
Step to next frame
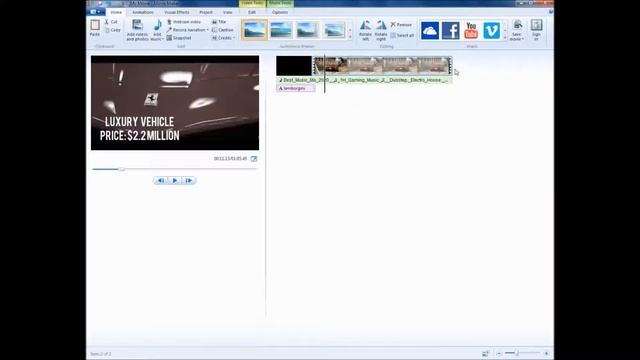click(x=189, y=180)
